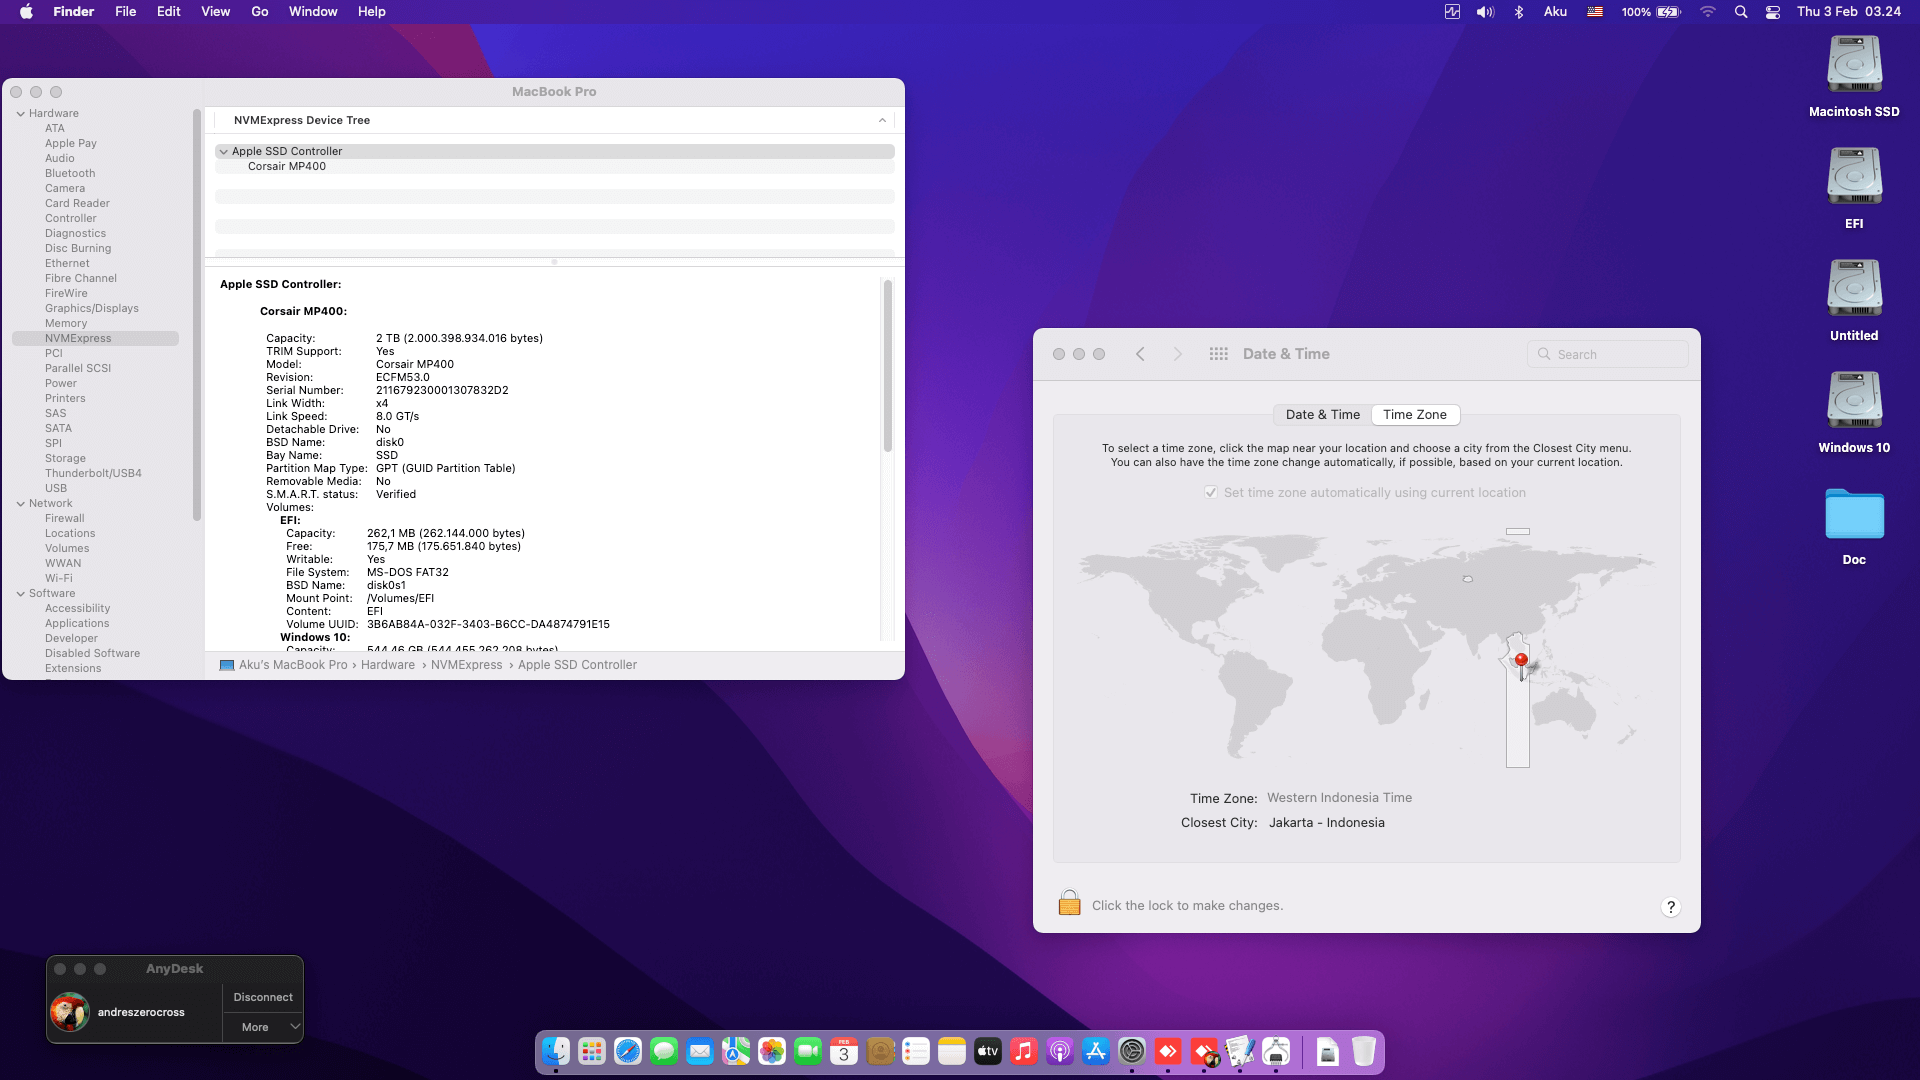The height and width of the screenshot is (1080, 1920).
Task: Click the lock icon to make changes
Action: (x=1069, y=903)
